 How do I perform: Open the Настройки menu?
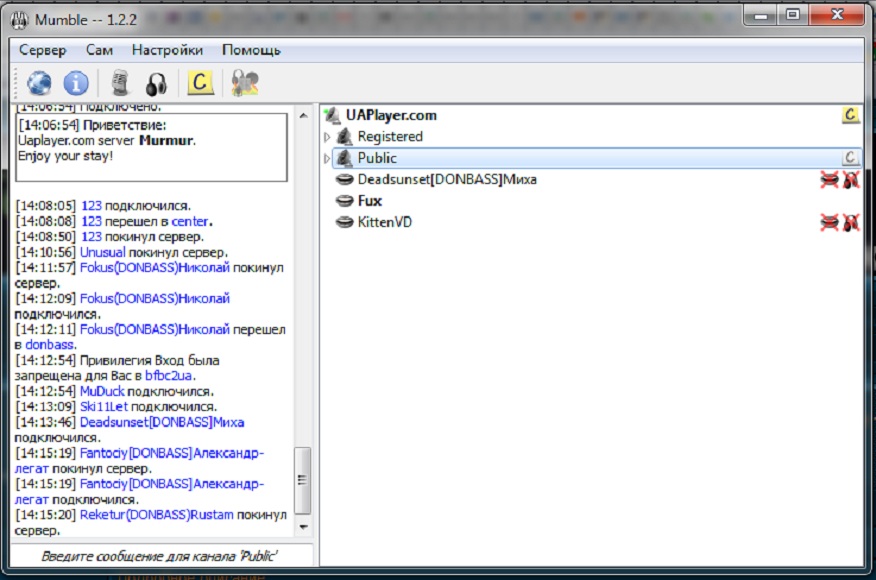[167, 50]
